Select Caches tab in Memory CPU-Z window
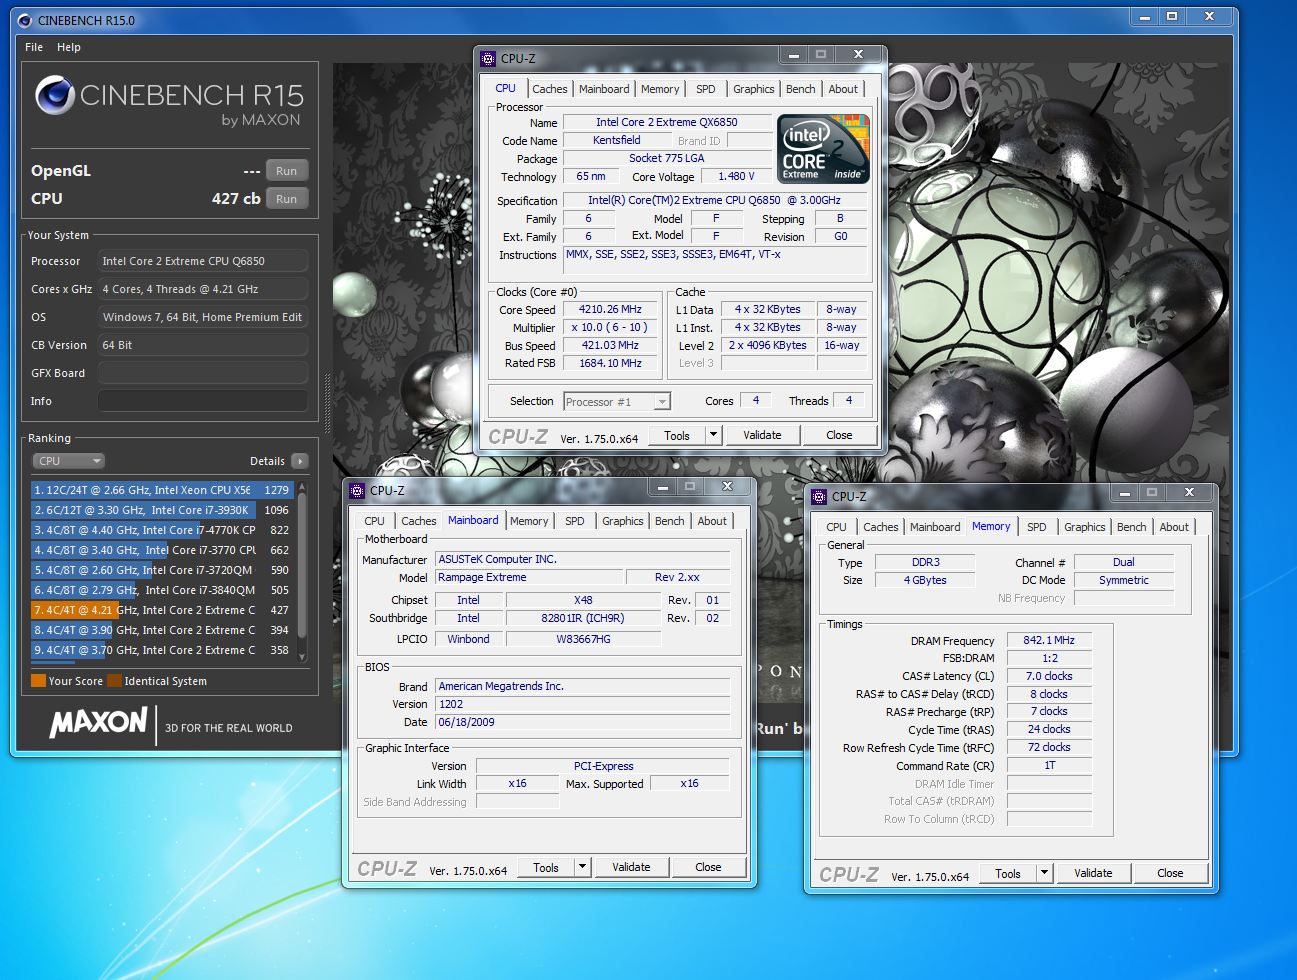The height and width of the screenshot is (980, 1297). [881, 527]
